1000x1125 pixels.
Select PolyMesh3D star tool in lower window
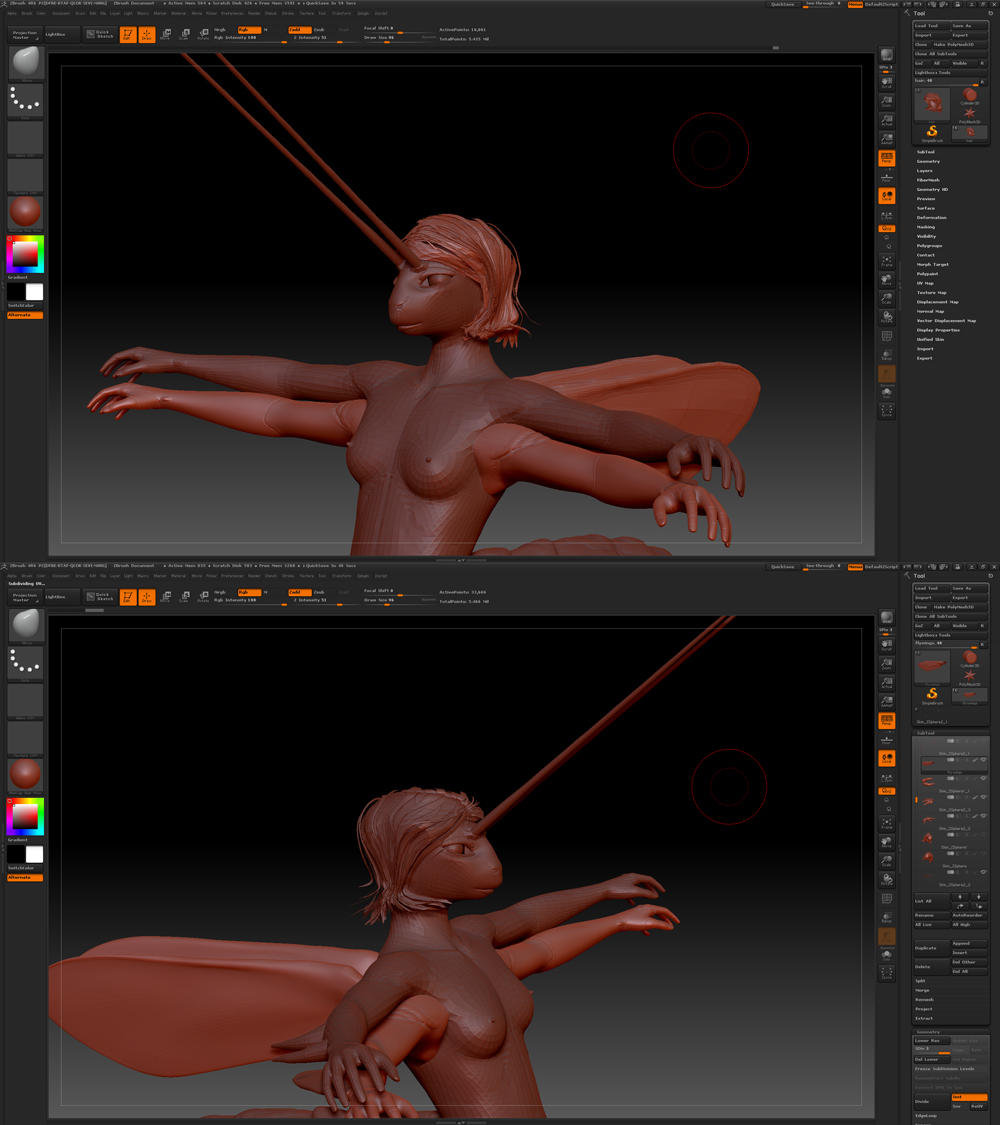[969, 676]
